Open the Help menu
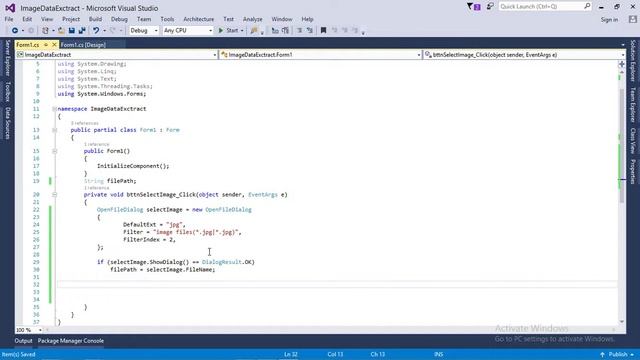640x360 pixels. point(307,19)
